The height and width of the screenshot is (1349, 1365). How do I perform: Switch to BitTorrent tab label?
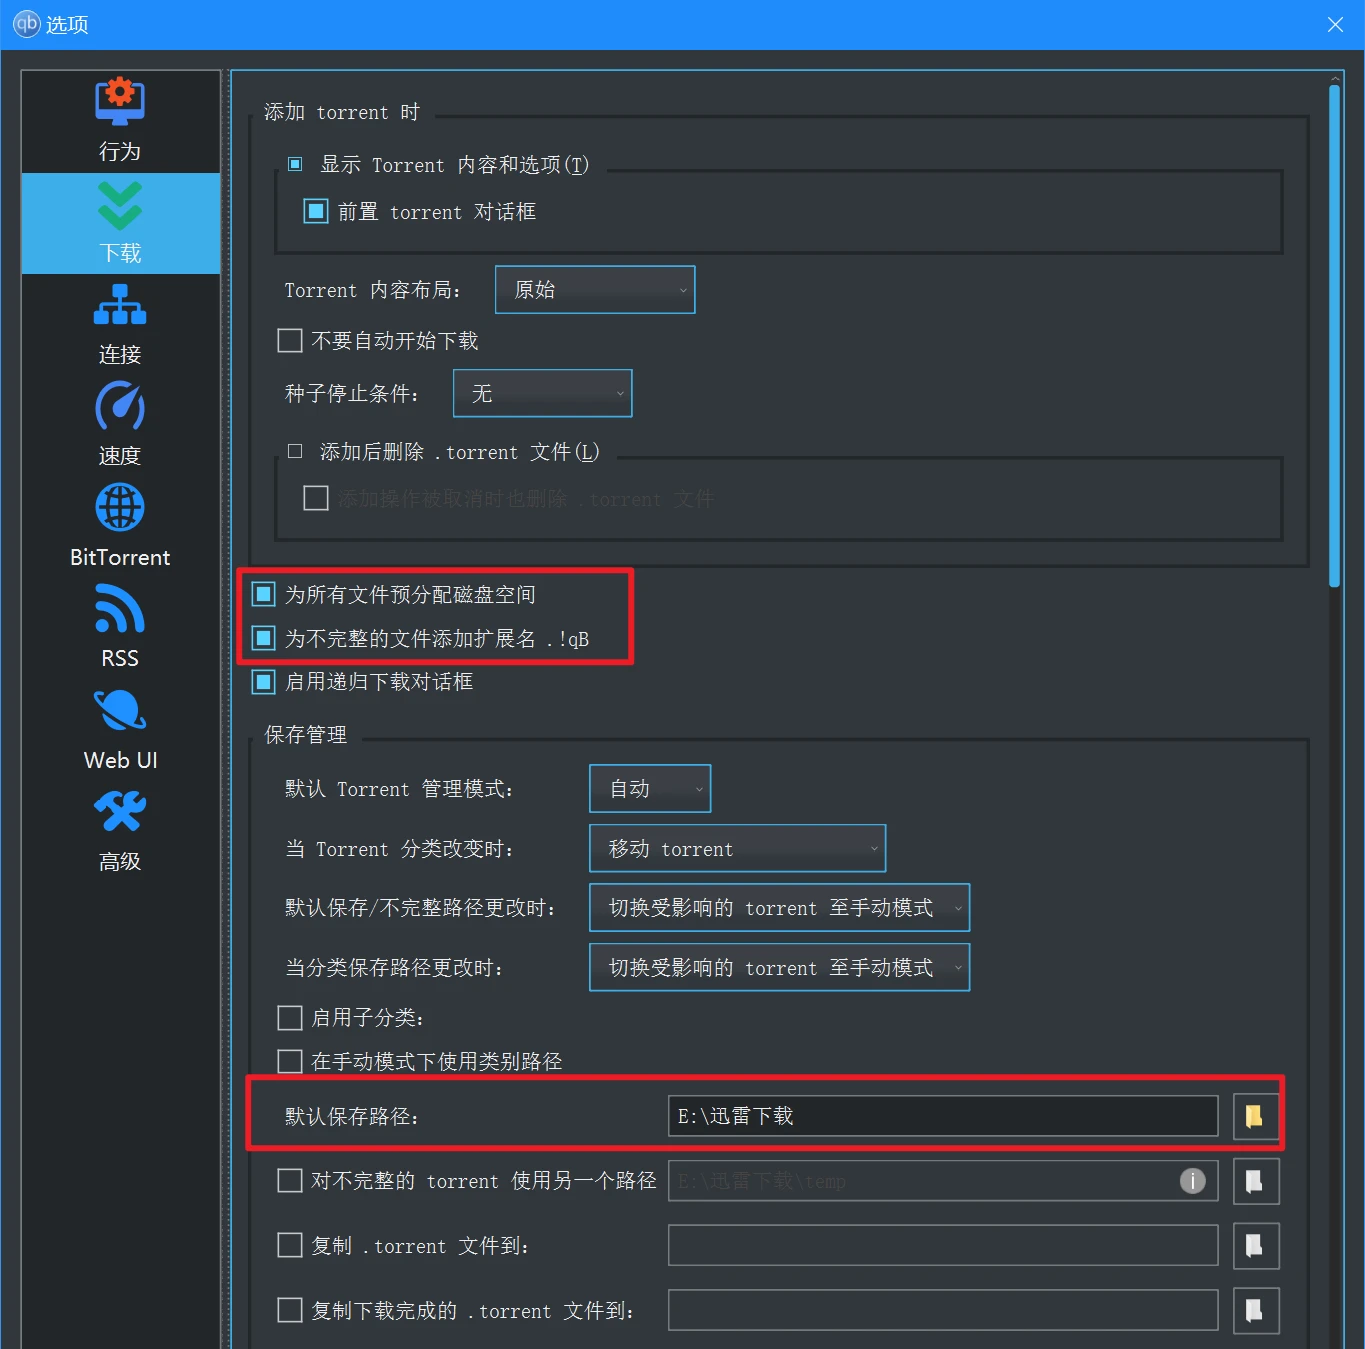[x=120, y=557]
